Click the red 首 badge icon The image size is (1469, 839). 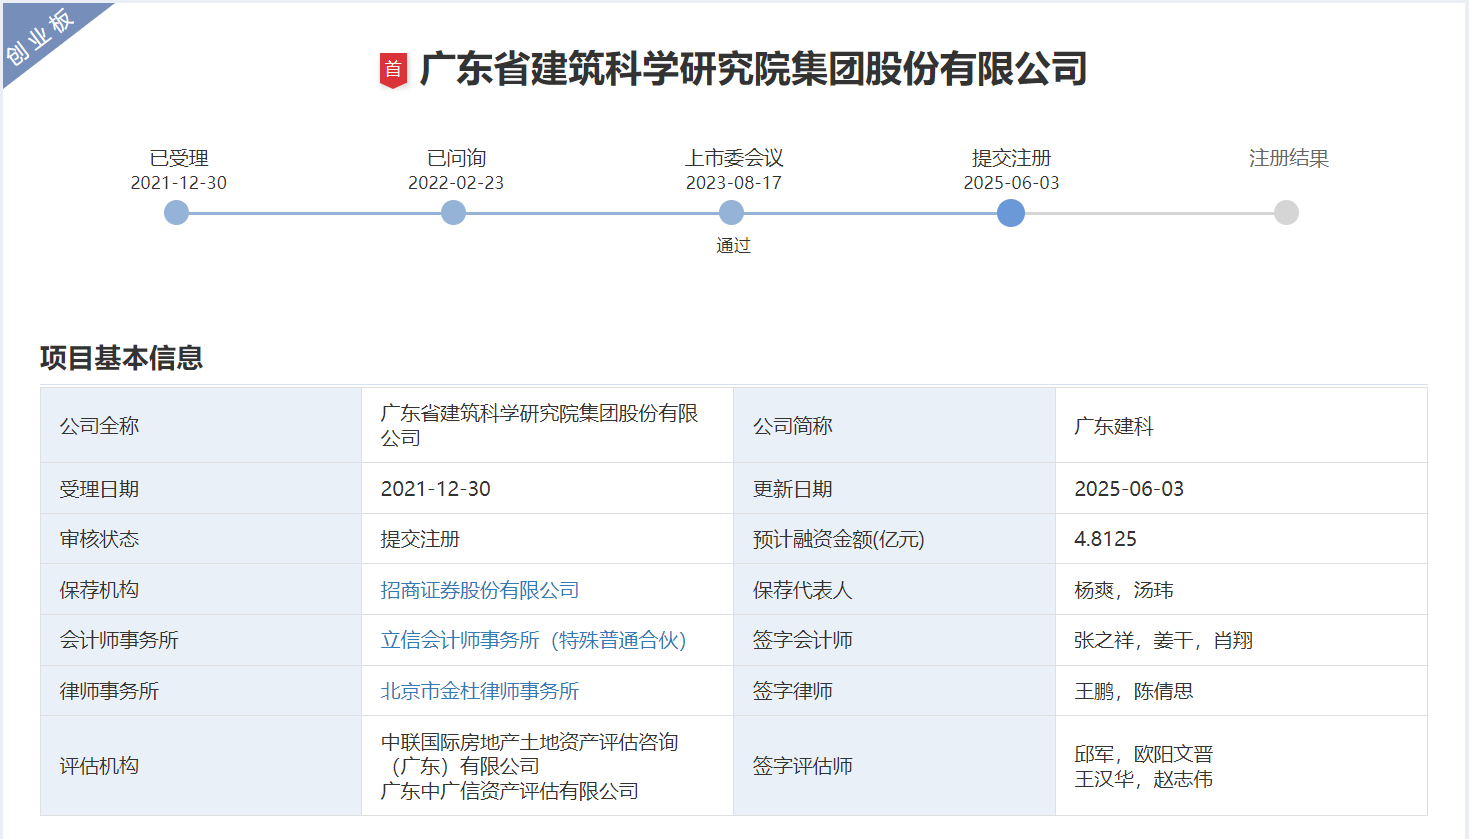393,70
